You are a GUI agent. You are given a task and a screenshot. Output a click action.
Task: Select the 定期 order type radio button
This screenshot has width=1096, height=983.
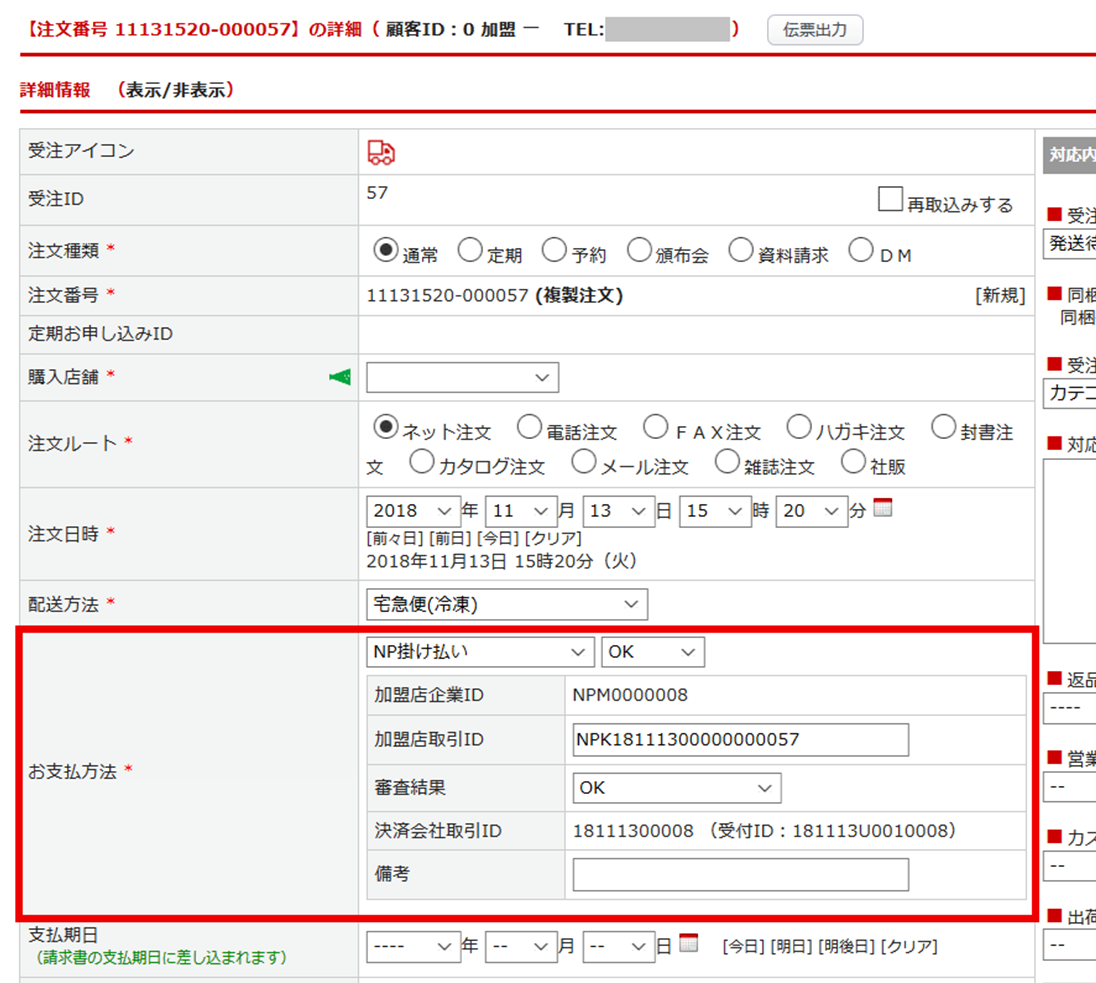470,251
